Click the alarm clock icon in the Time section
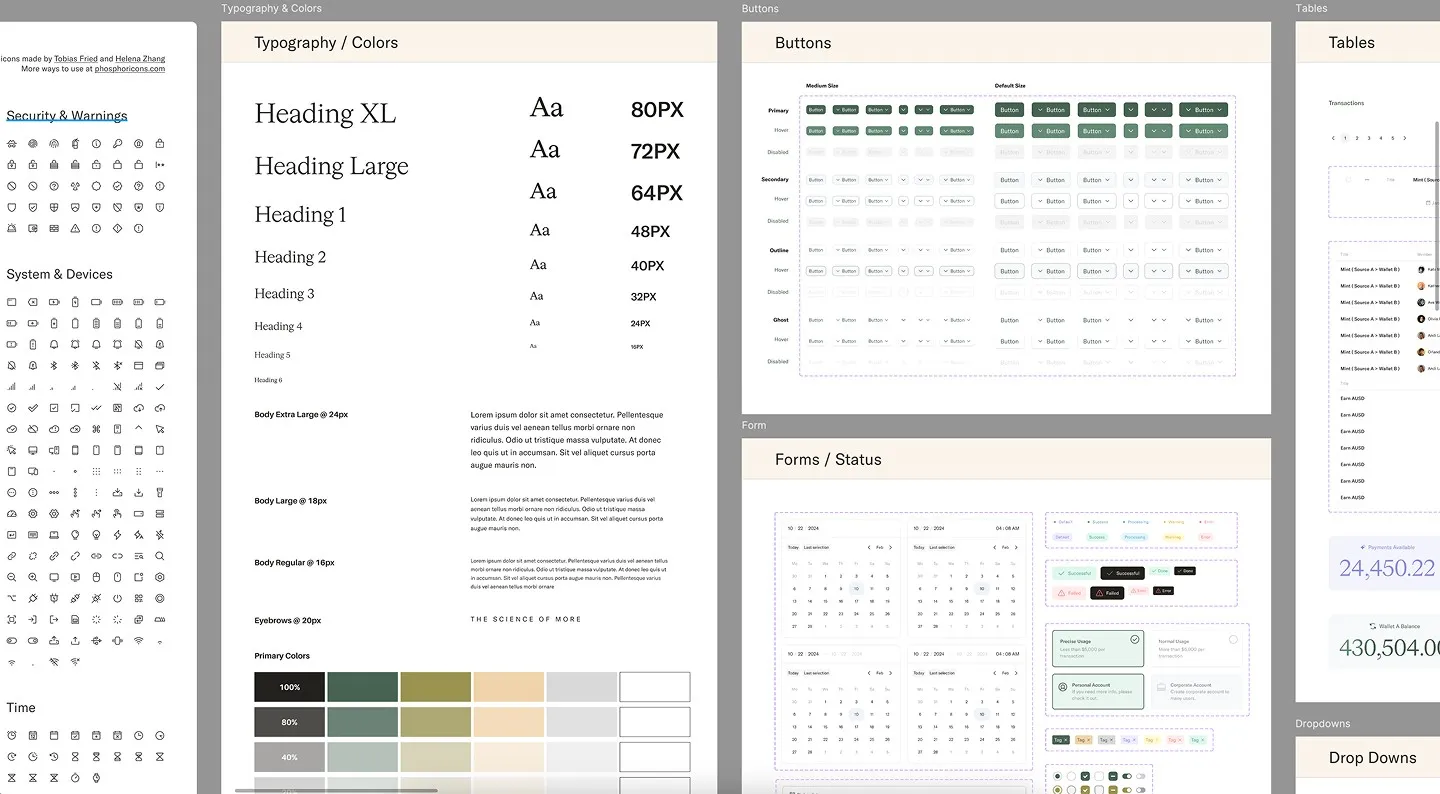Viewport: 1440px width, 794px height. pos(12,735)
